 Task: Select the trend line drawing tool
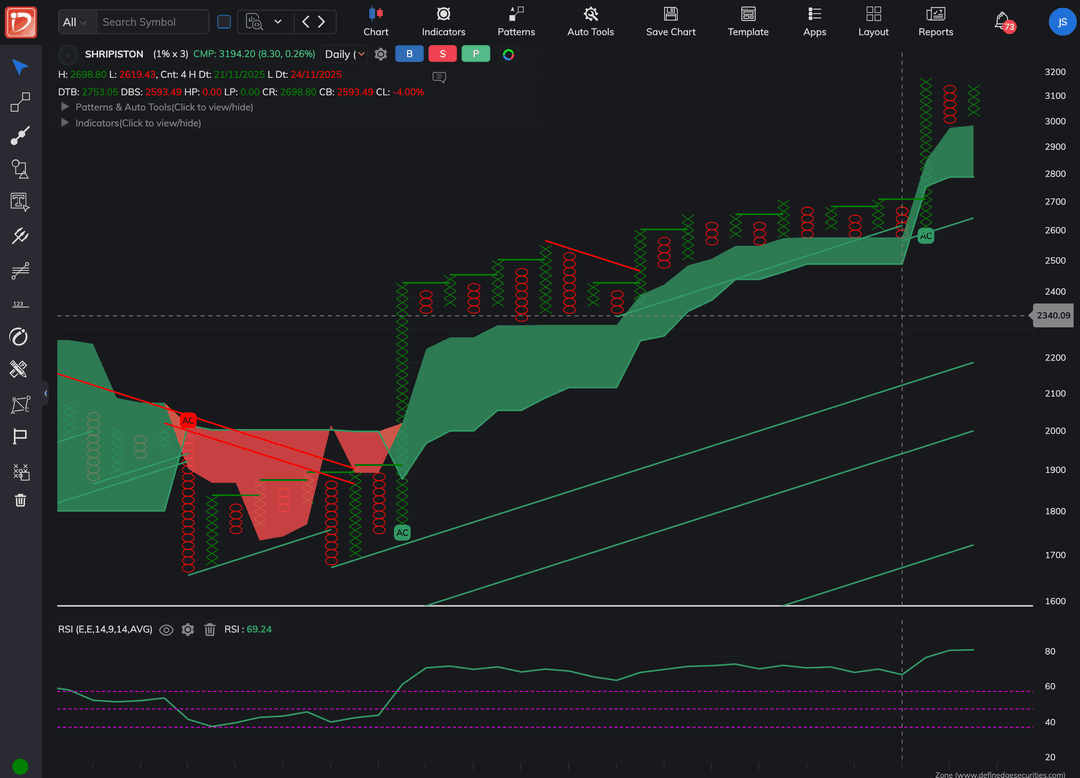click(x=20, y=135)
